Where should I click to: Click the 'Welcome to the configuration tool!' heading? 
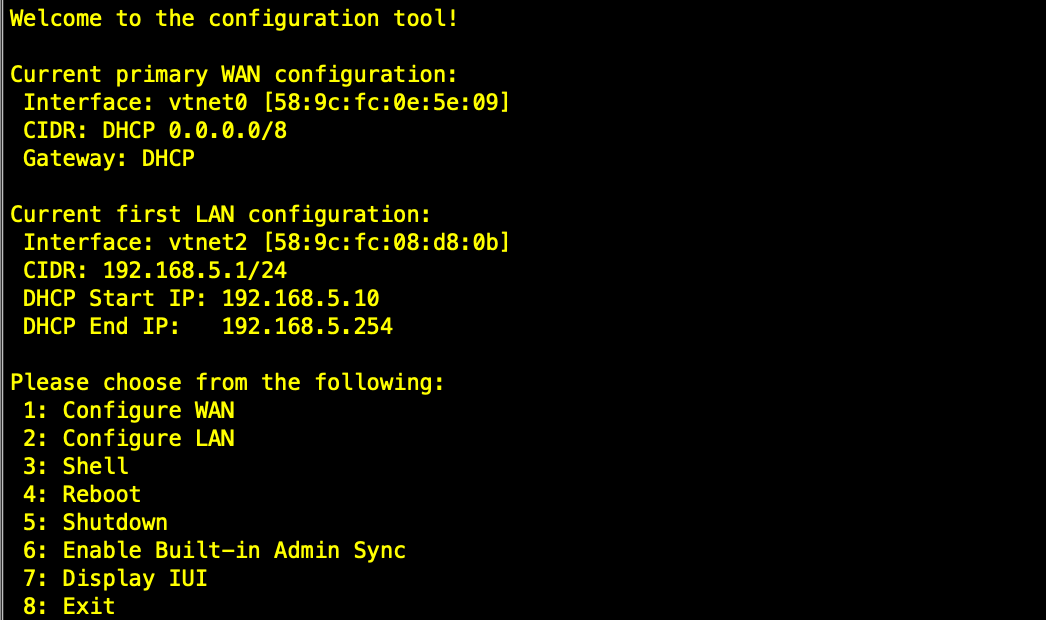coord(234,18)
